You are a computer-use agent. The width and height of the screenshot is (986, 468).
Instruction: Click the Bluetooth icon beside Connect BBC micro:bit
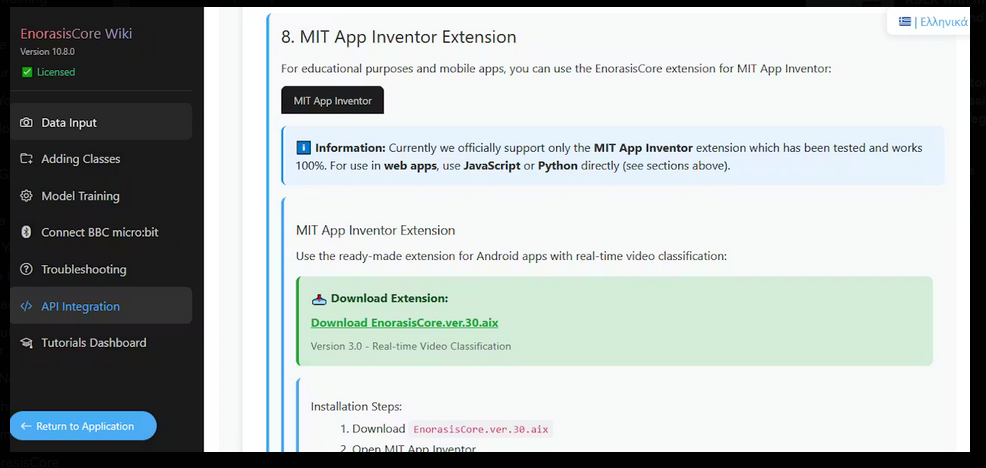(26, 232)
